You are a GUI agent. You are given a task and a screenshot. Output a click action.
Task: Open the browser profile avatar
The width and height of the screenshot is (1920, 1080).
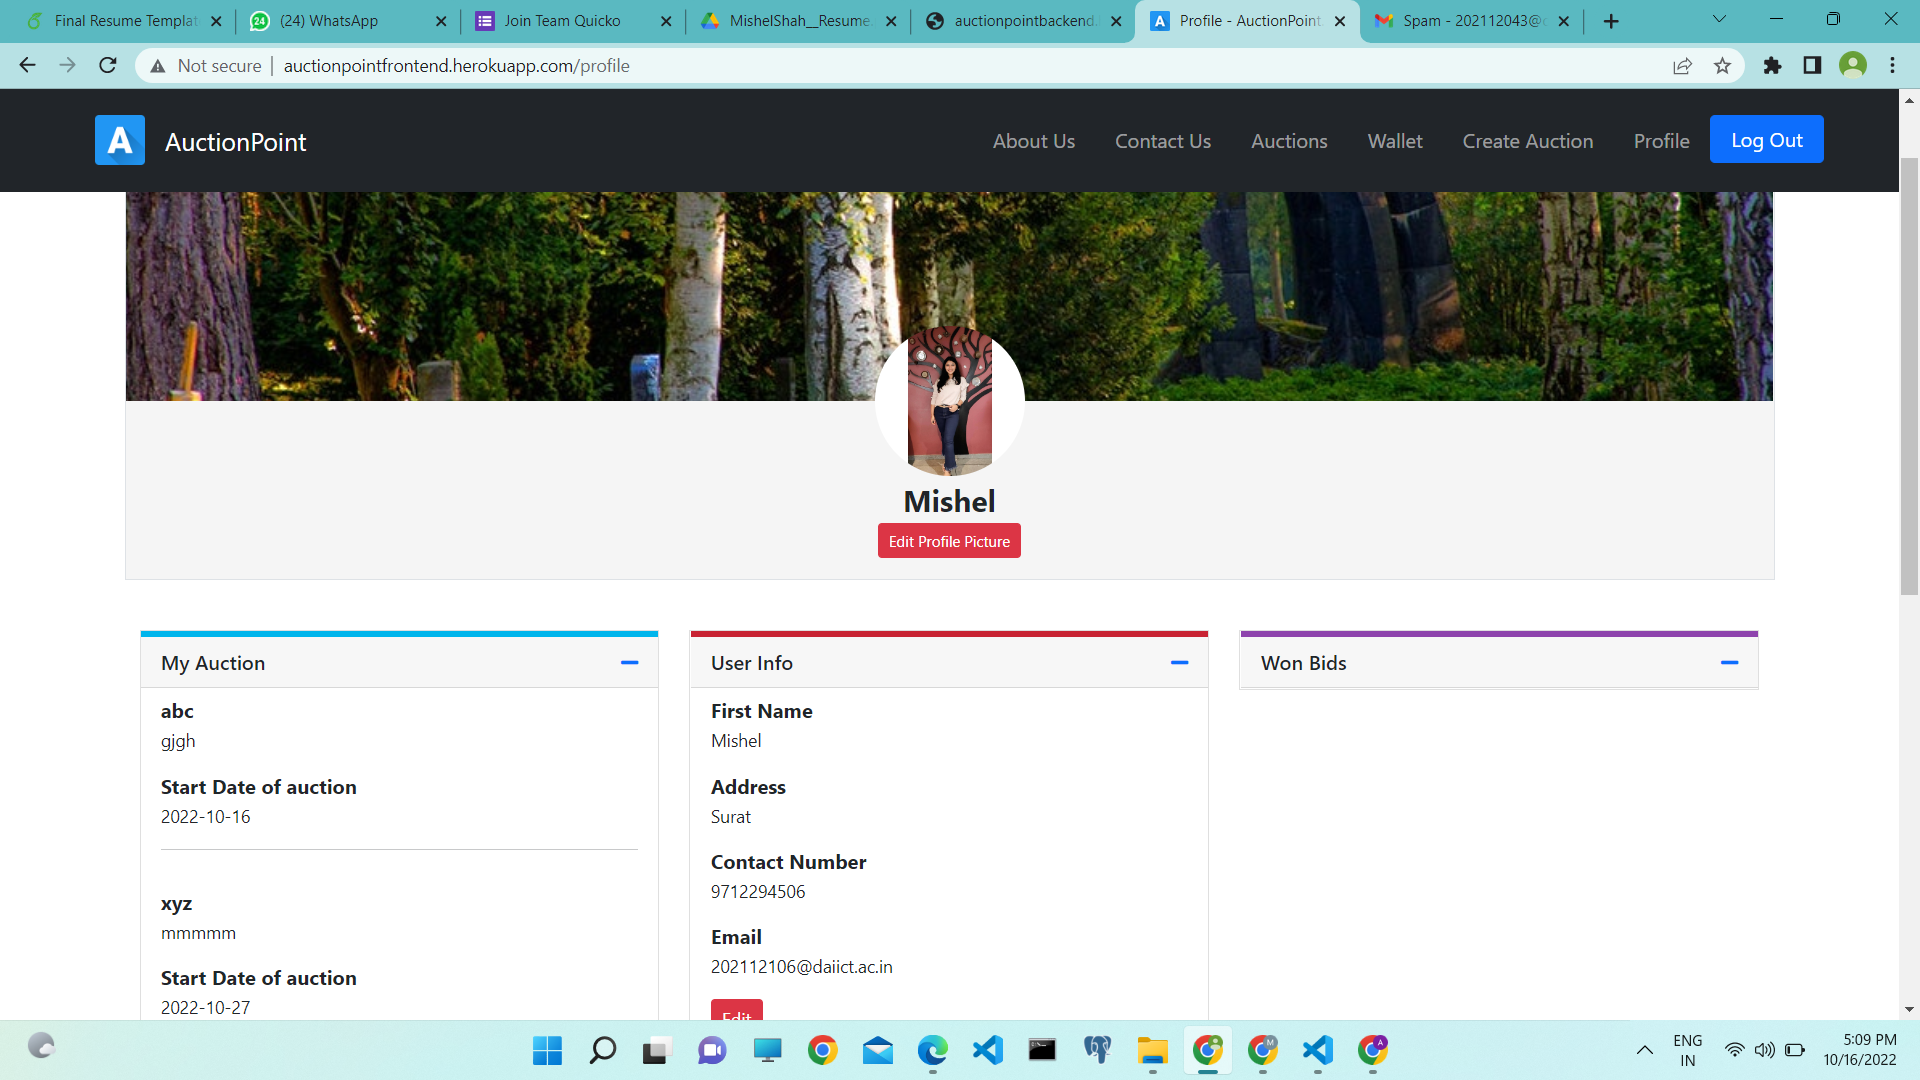coord(1853,65)
